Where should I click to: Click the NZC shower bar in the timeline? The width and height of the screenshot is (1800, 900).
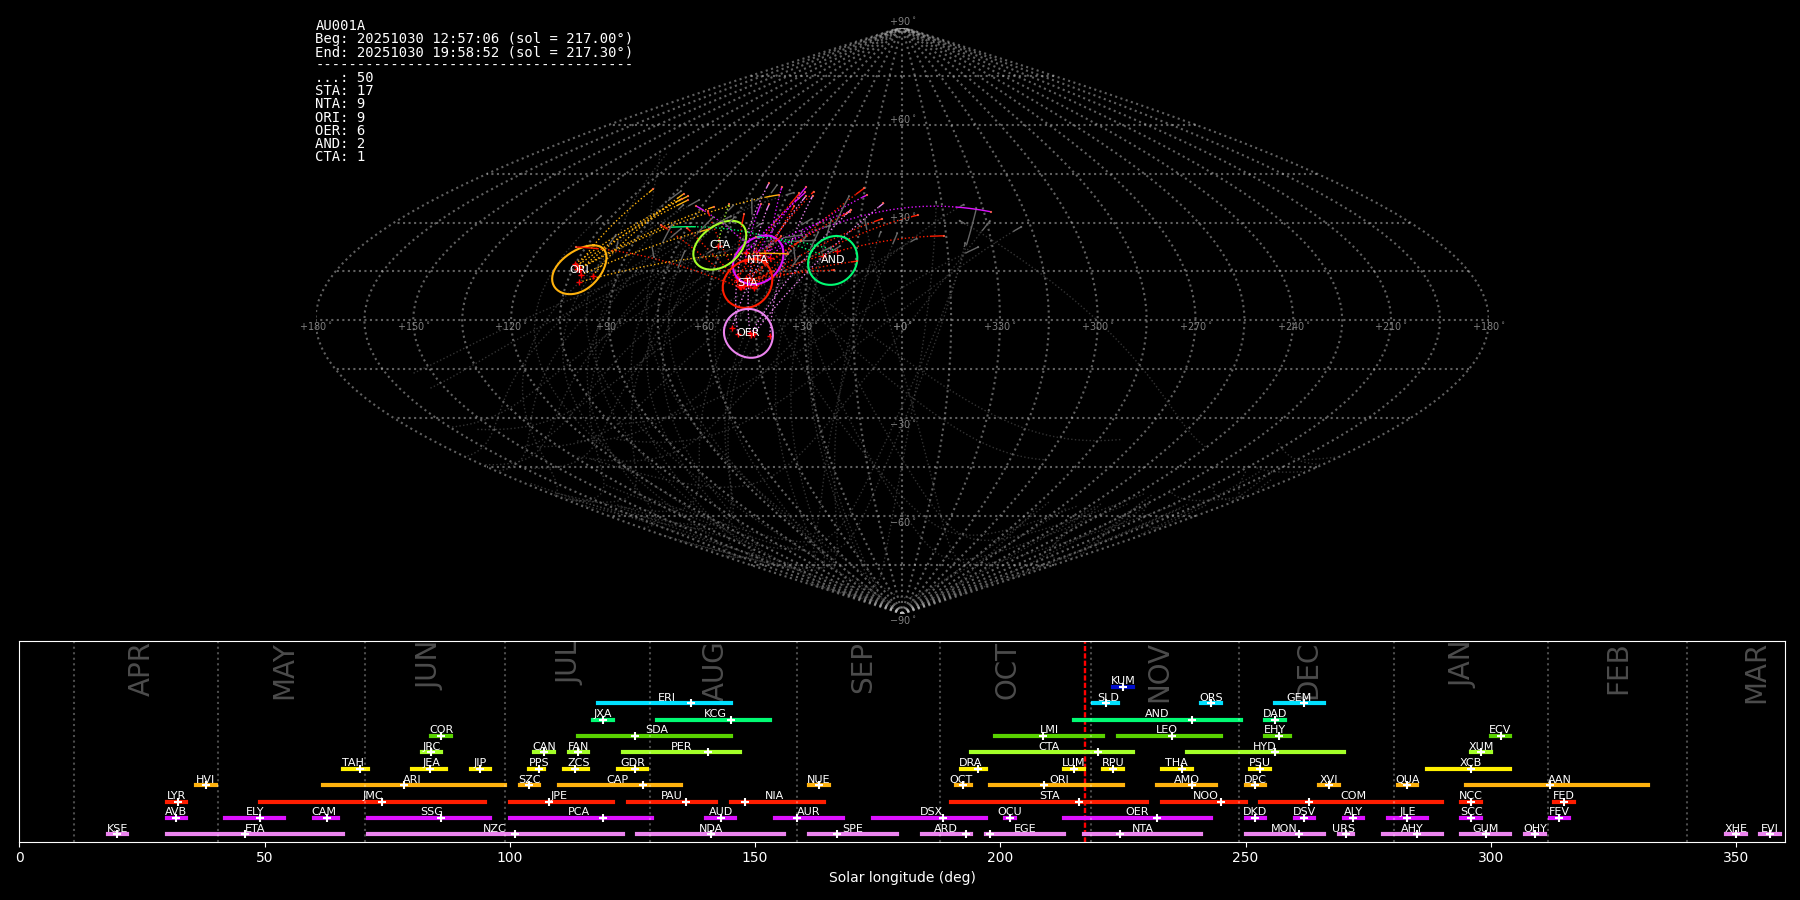click(x=495, y=834)
